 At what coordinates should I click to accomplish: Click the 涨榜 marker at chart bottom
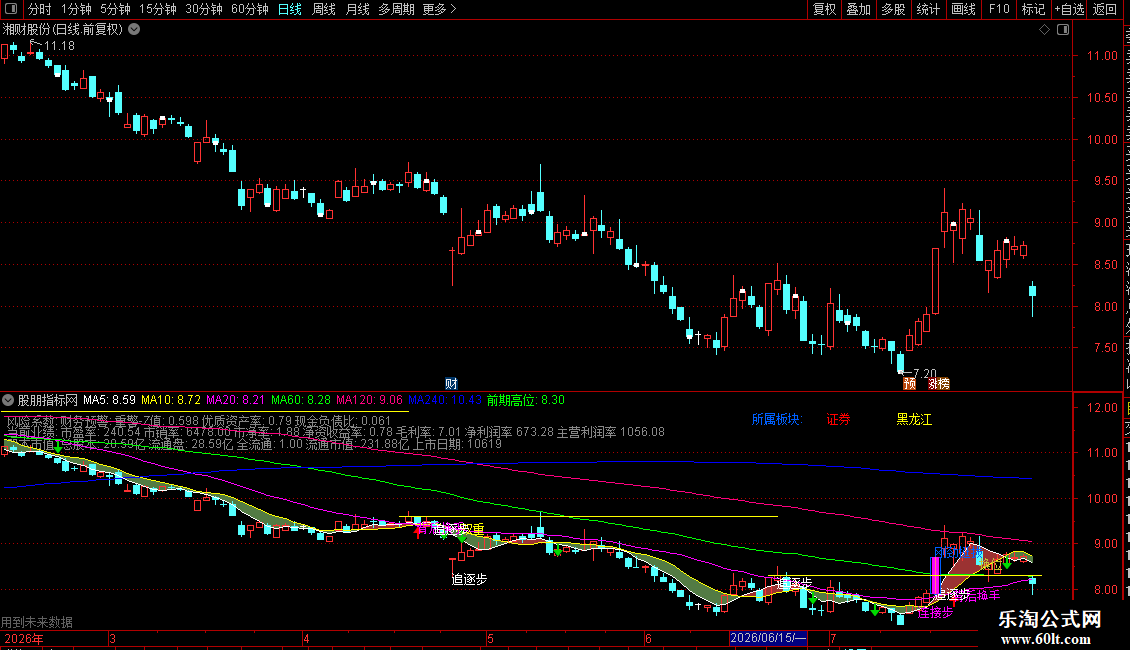[x=939, y=383]
